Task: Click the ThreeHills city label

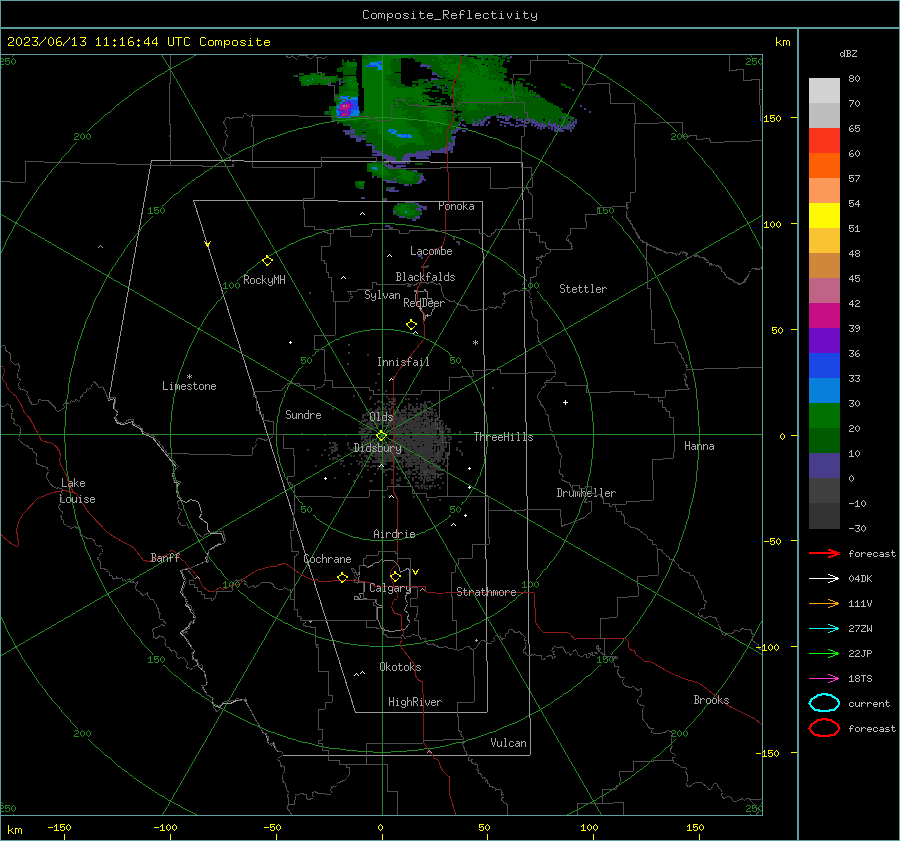Action: point(503,437)
